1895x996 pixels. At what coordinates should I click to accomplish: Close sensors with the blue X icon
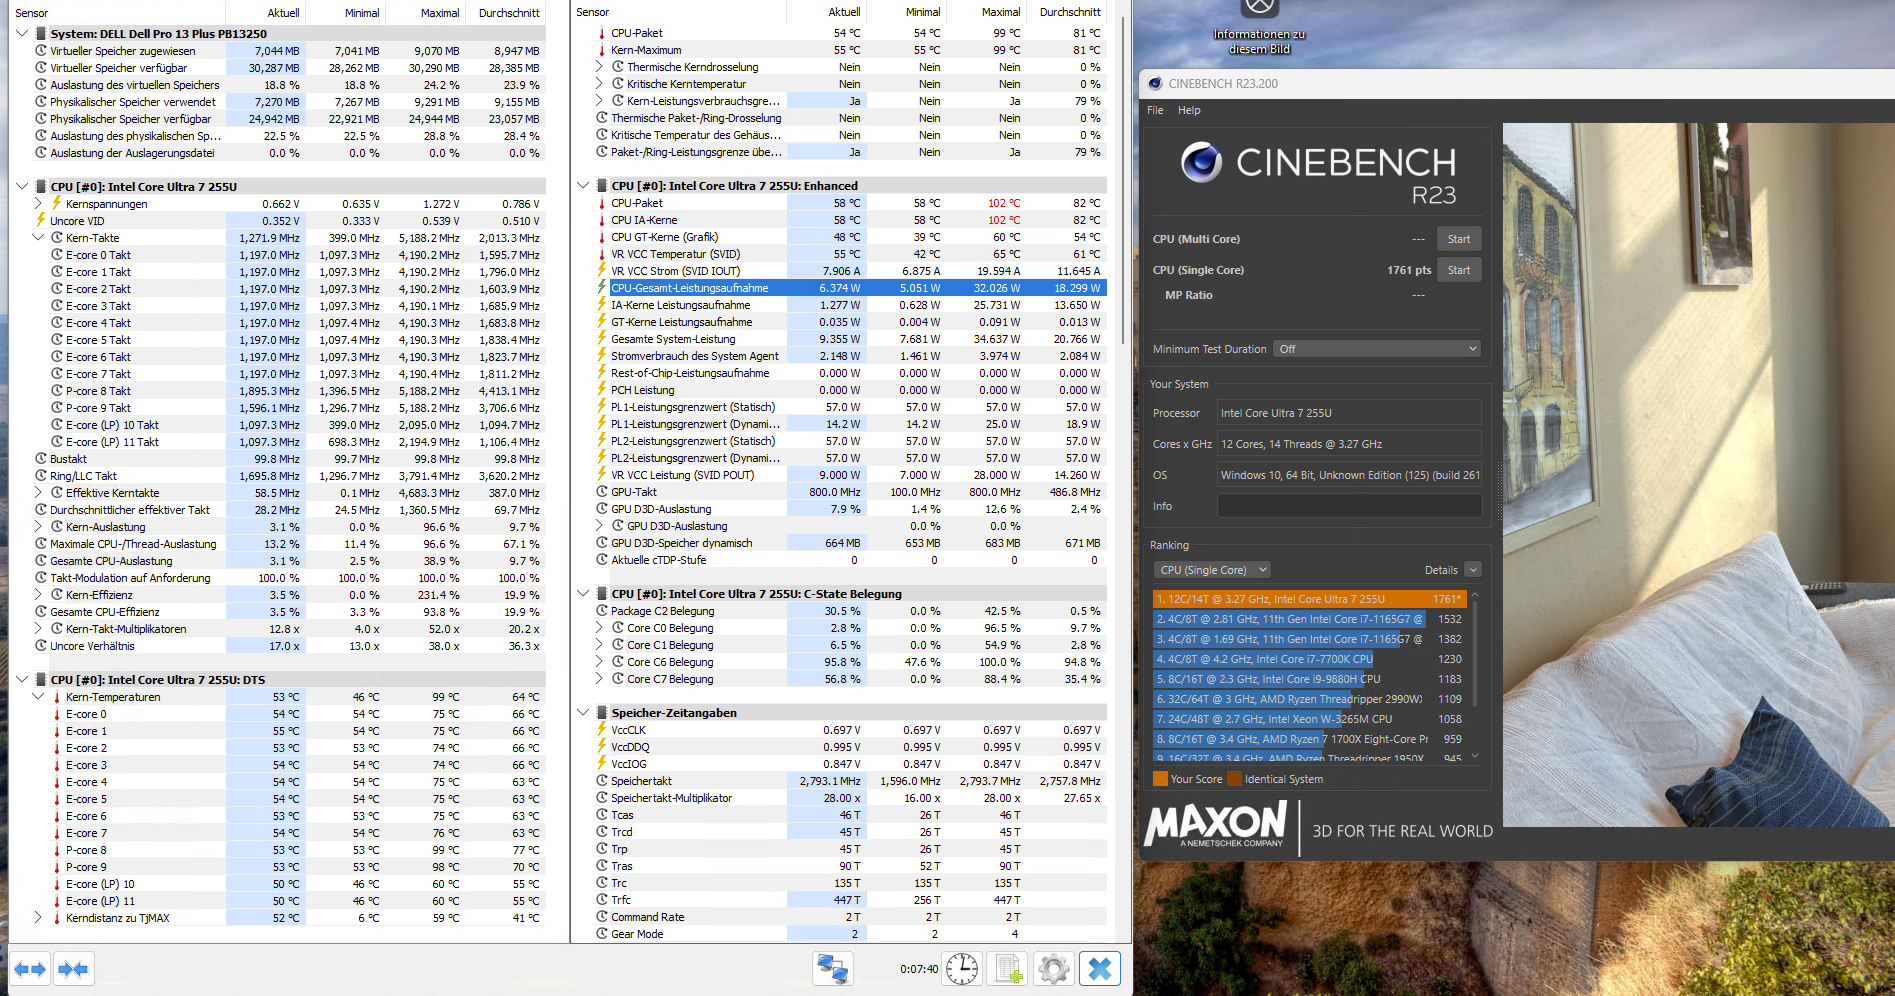tap(1100, 969)
